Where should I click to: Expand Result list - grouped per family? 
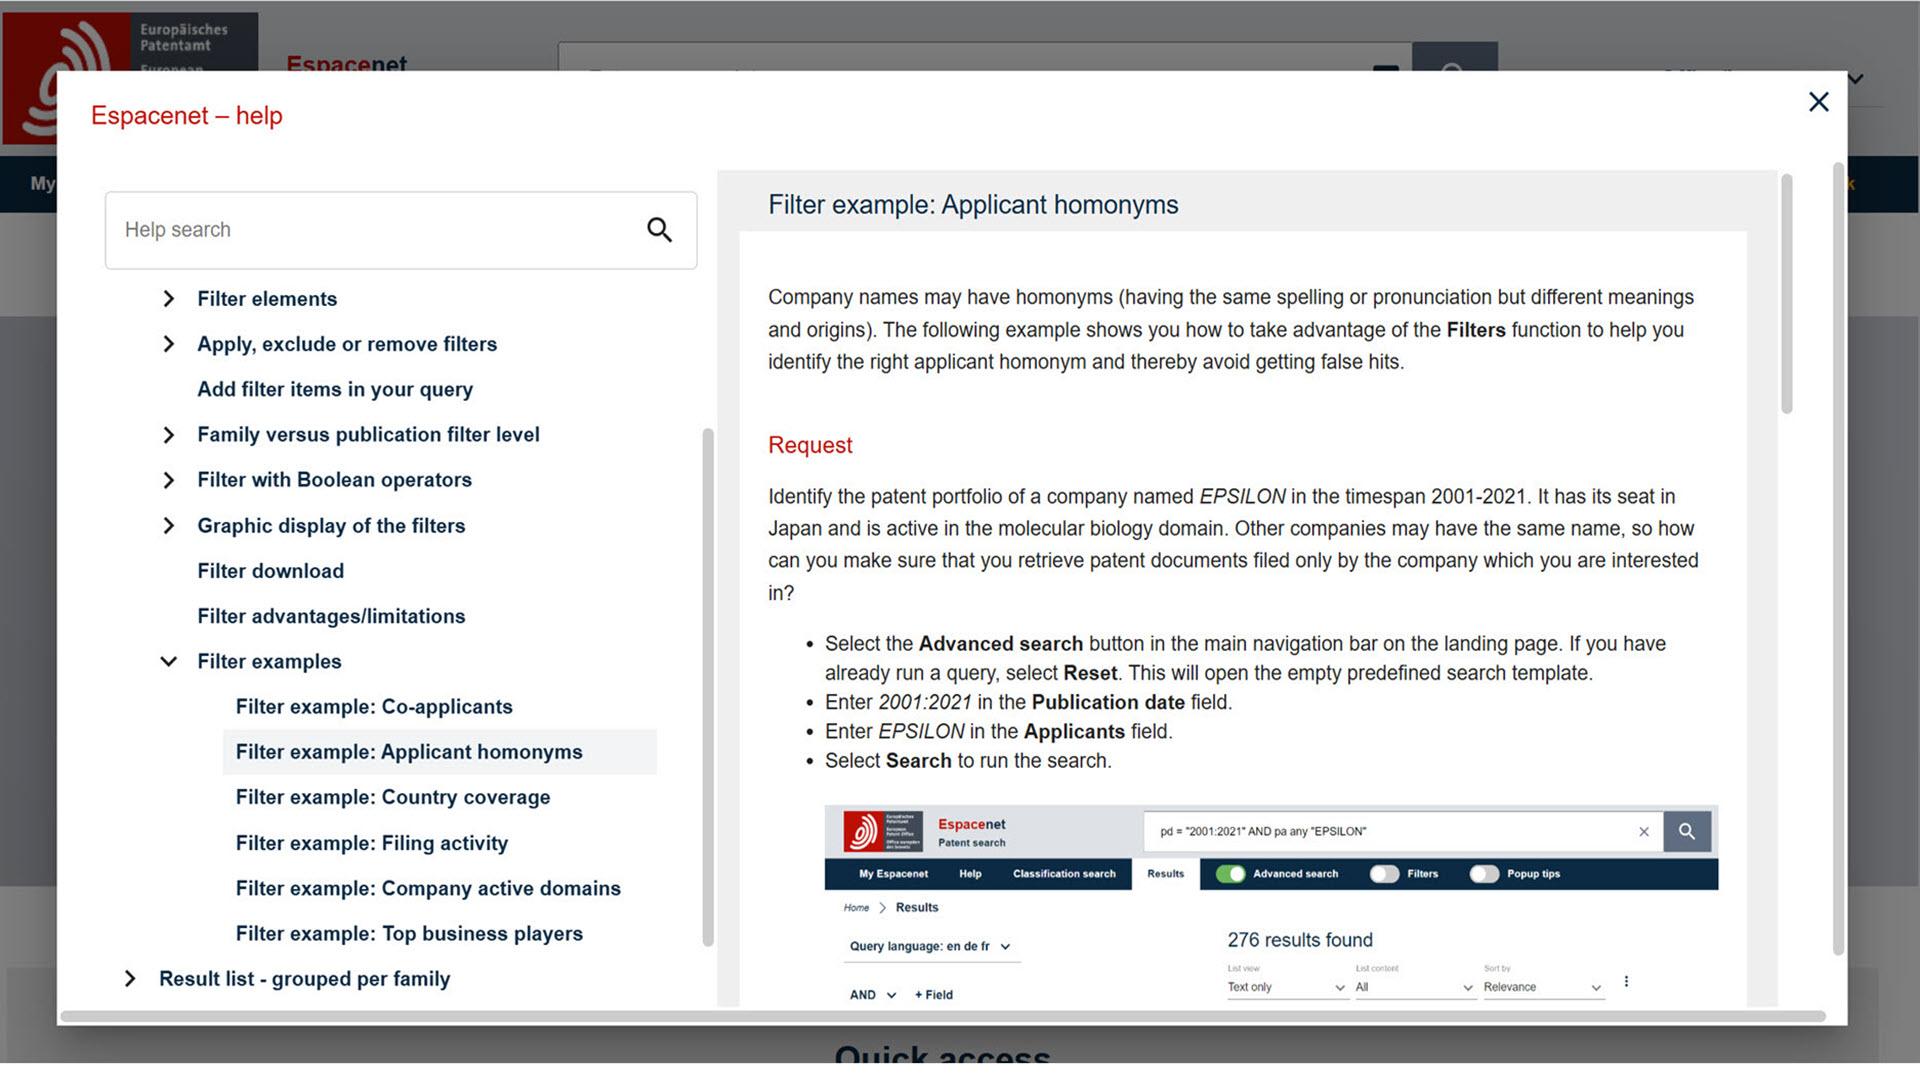[x=130, y=979]
